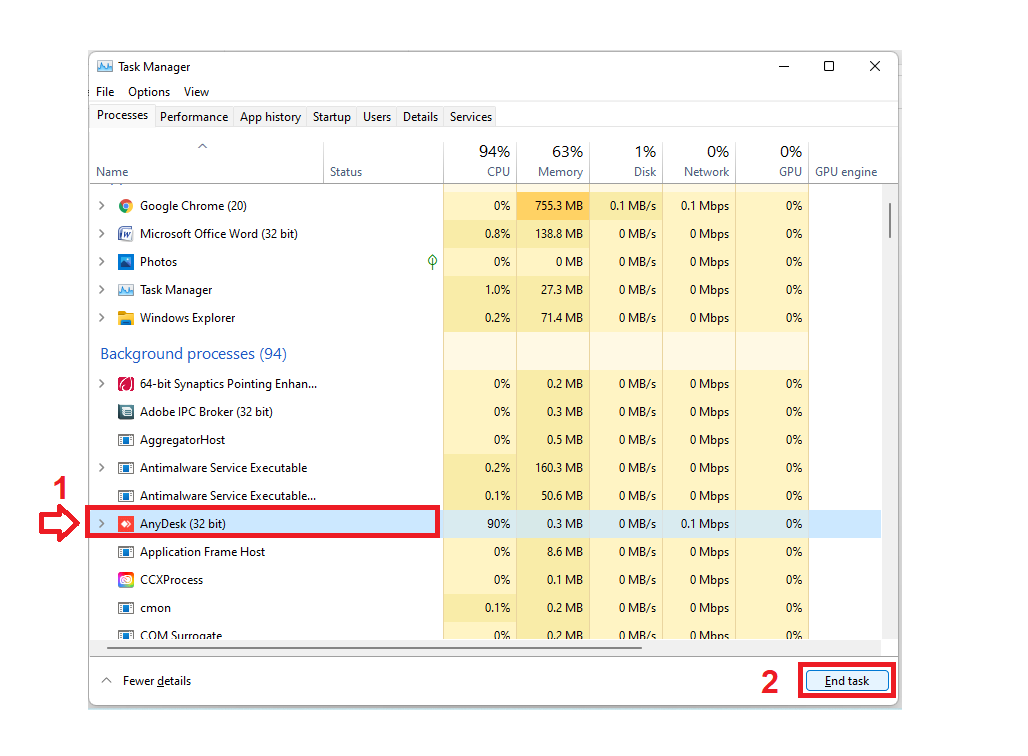Click the Google Chrome process icon

[125, 206]
